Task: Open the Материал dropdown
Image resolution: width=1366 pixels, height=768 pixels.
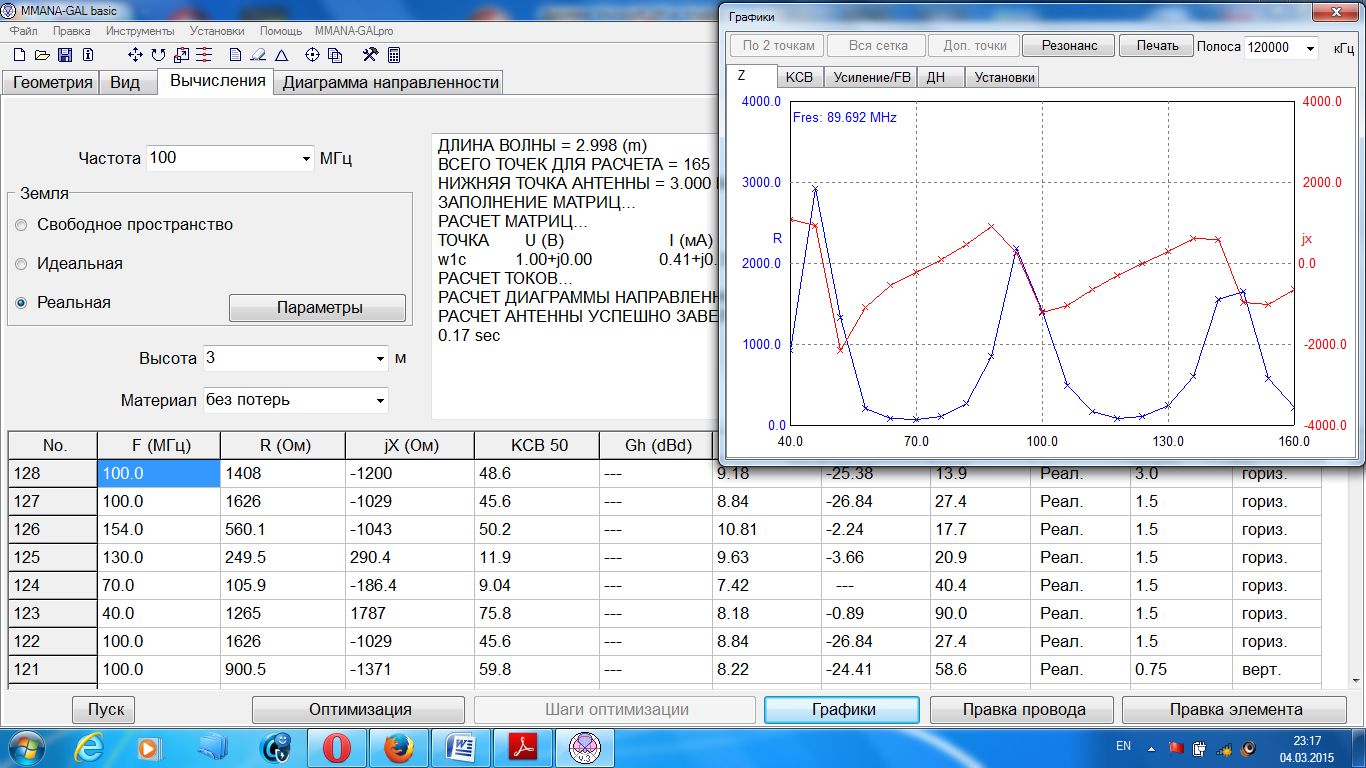Action: 380,400
